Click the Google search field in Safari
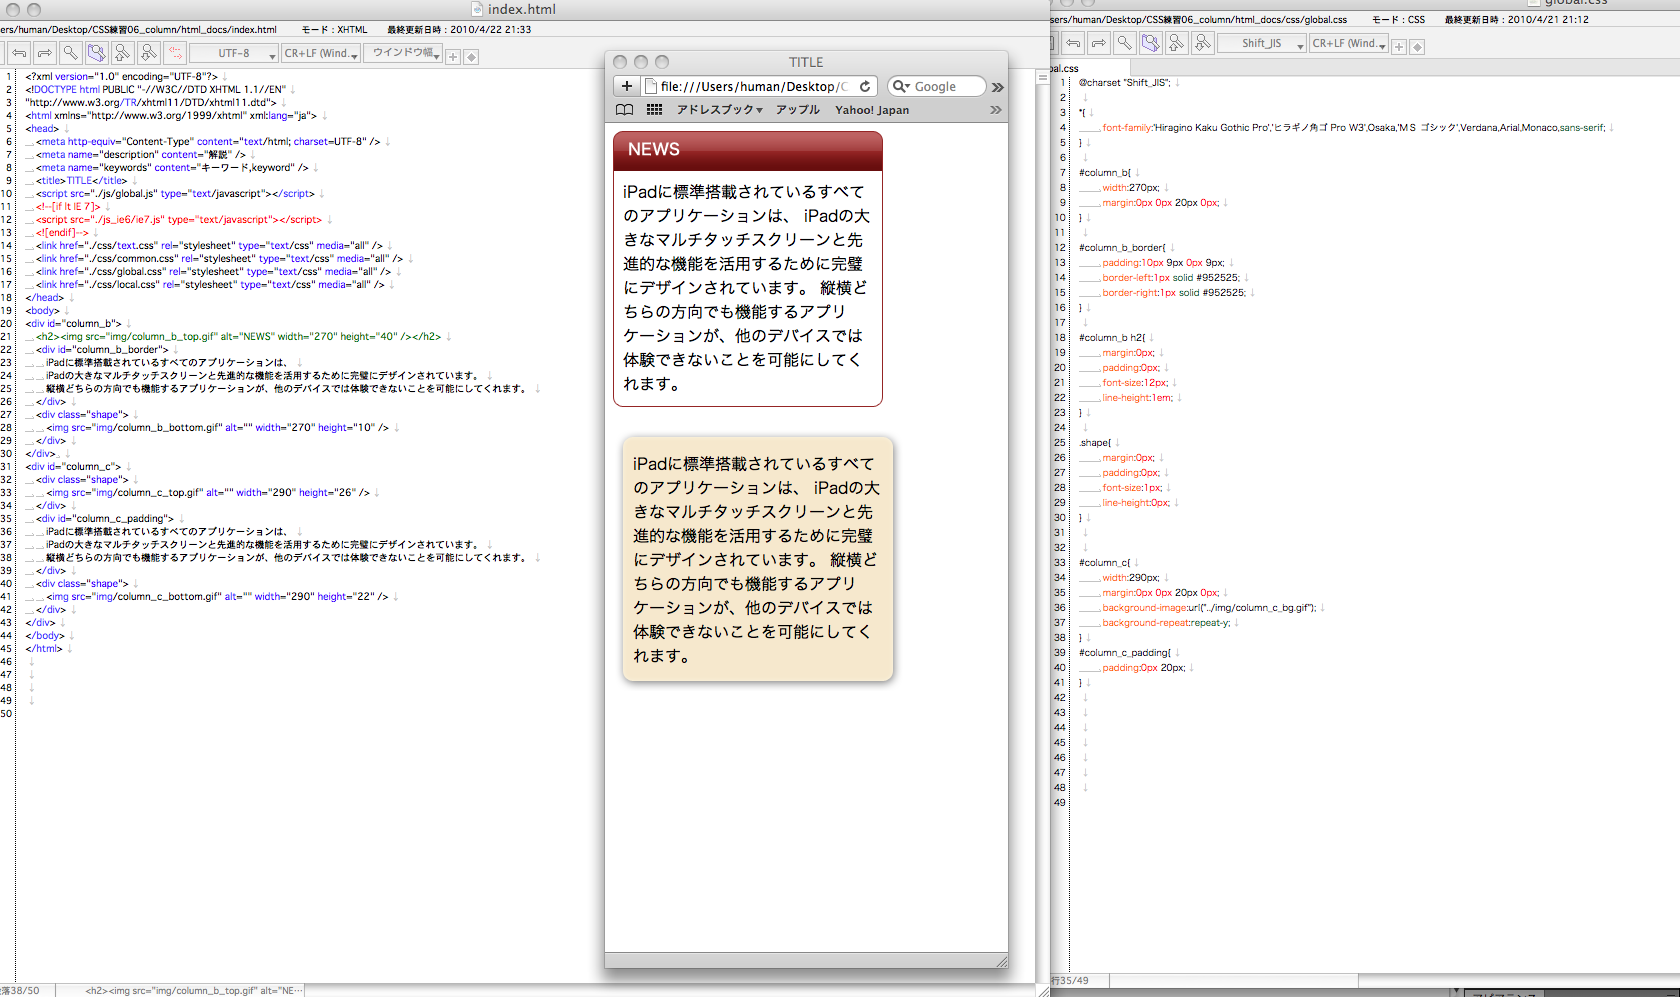1680x997 pixels. [936, 86]
